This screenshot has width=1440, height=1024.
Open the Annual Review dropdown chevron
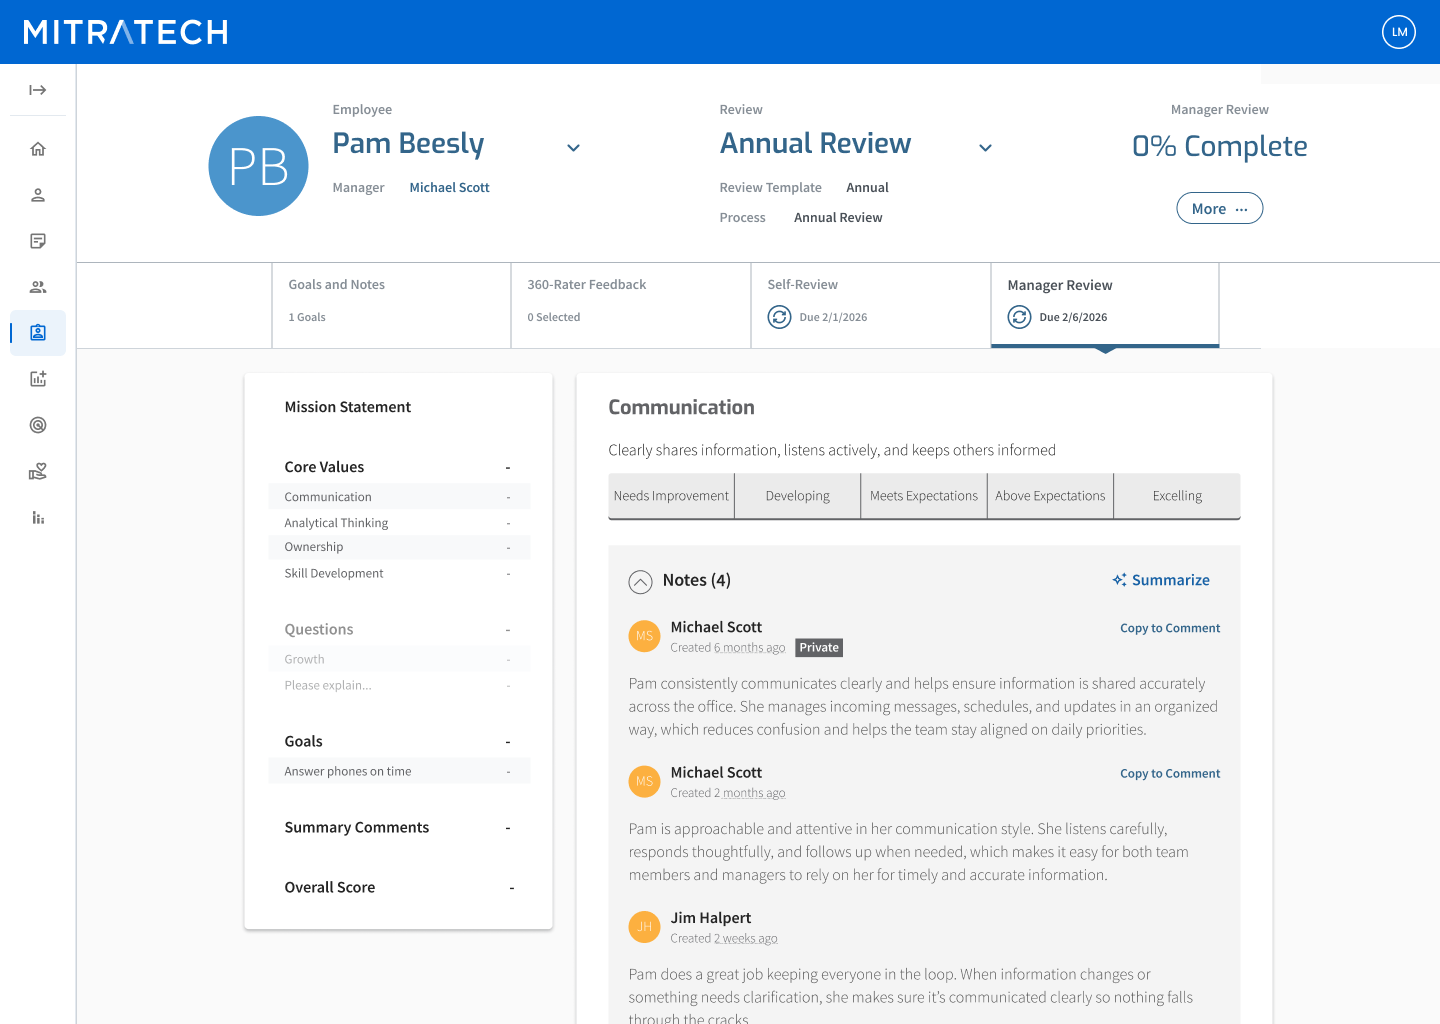click(985, 148)
